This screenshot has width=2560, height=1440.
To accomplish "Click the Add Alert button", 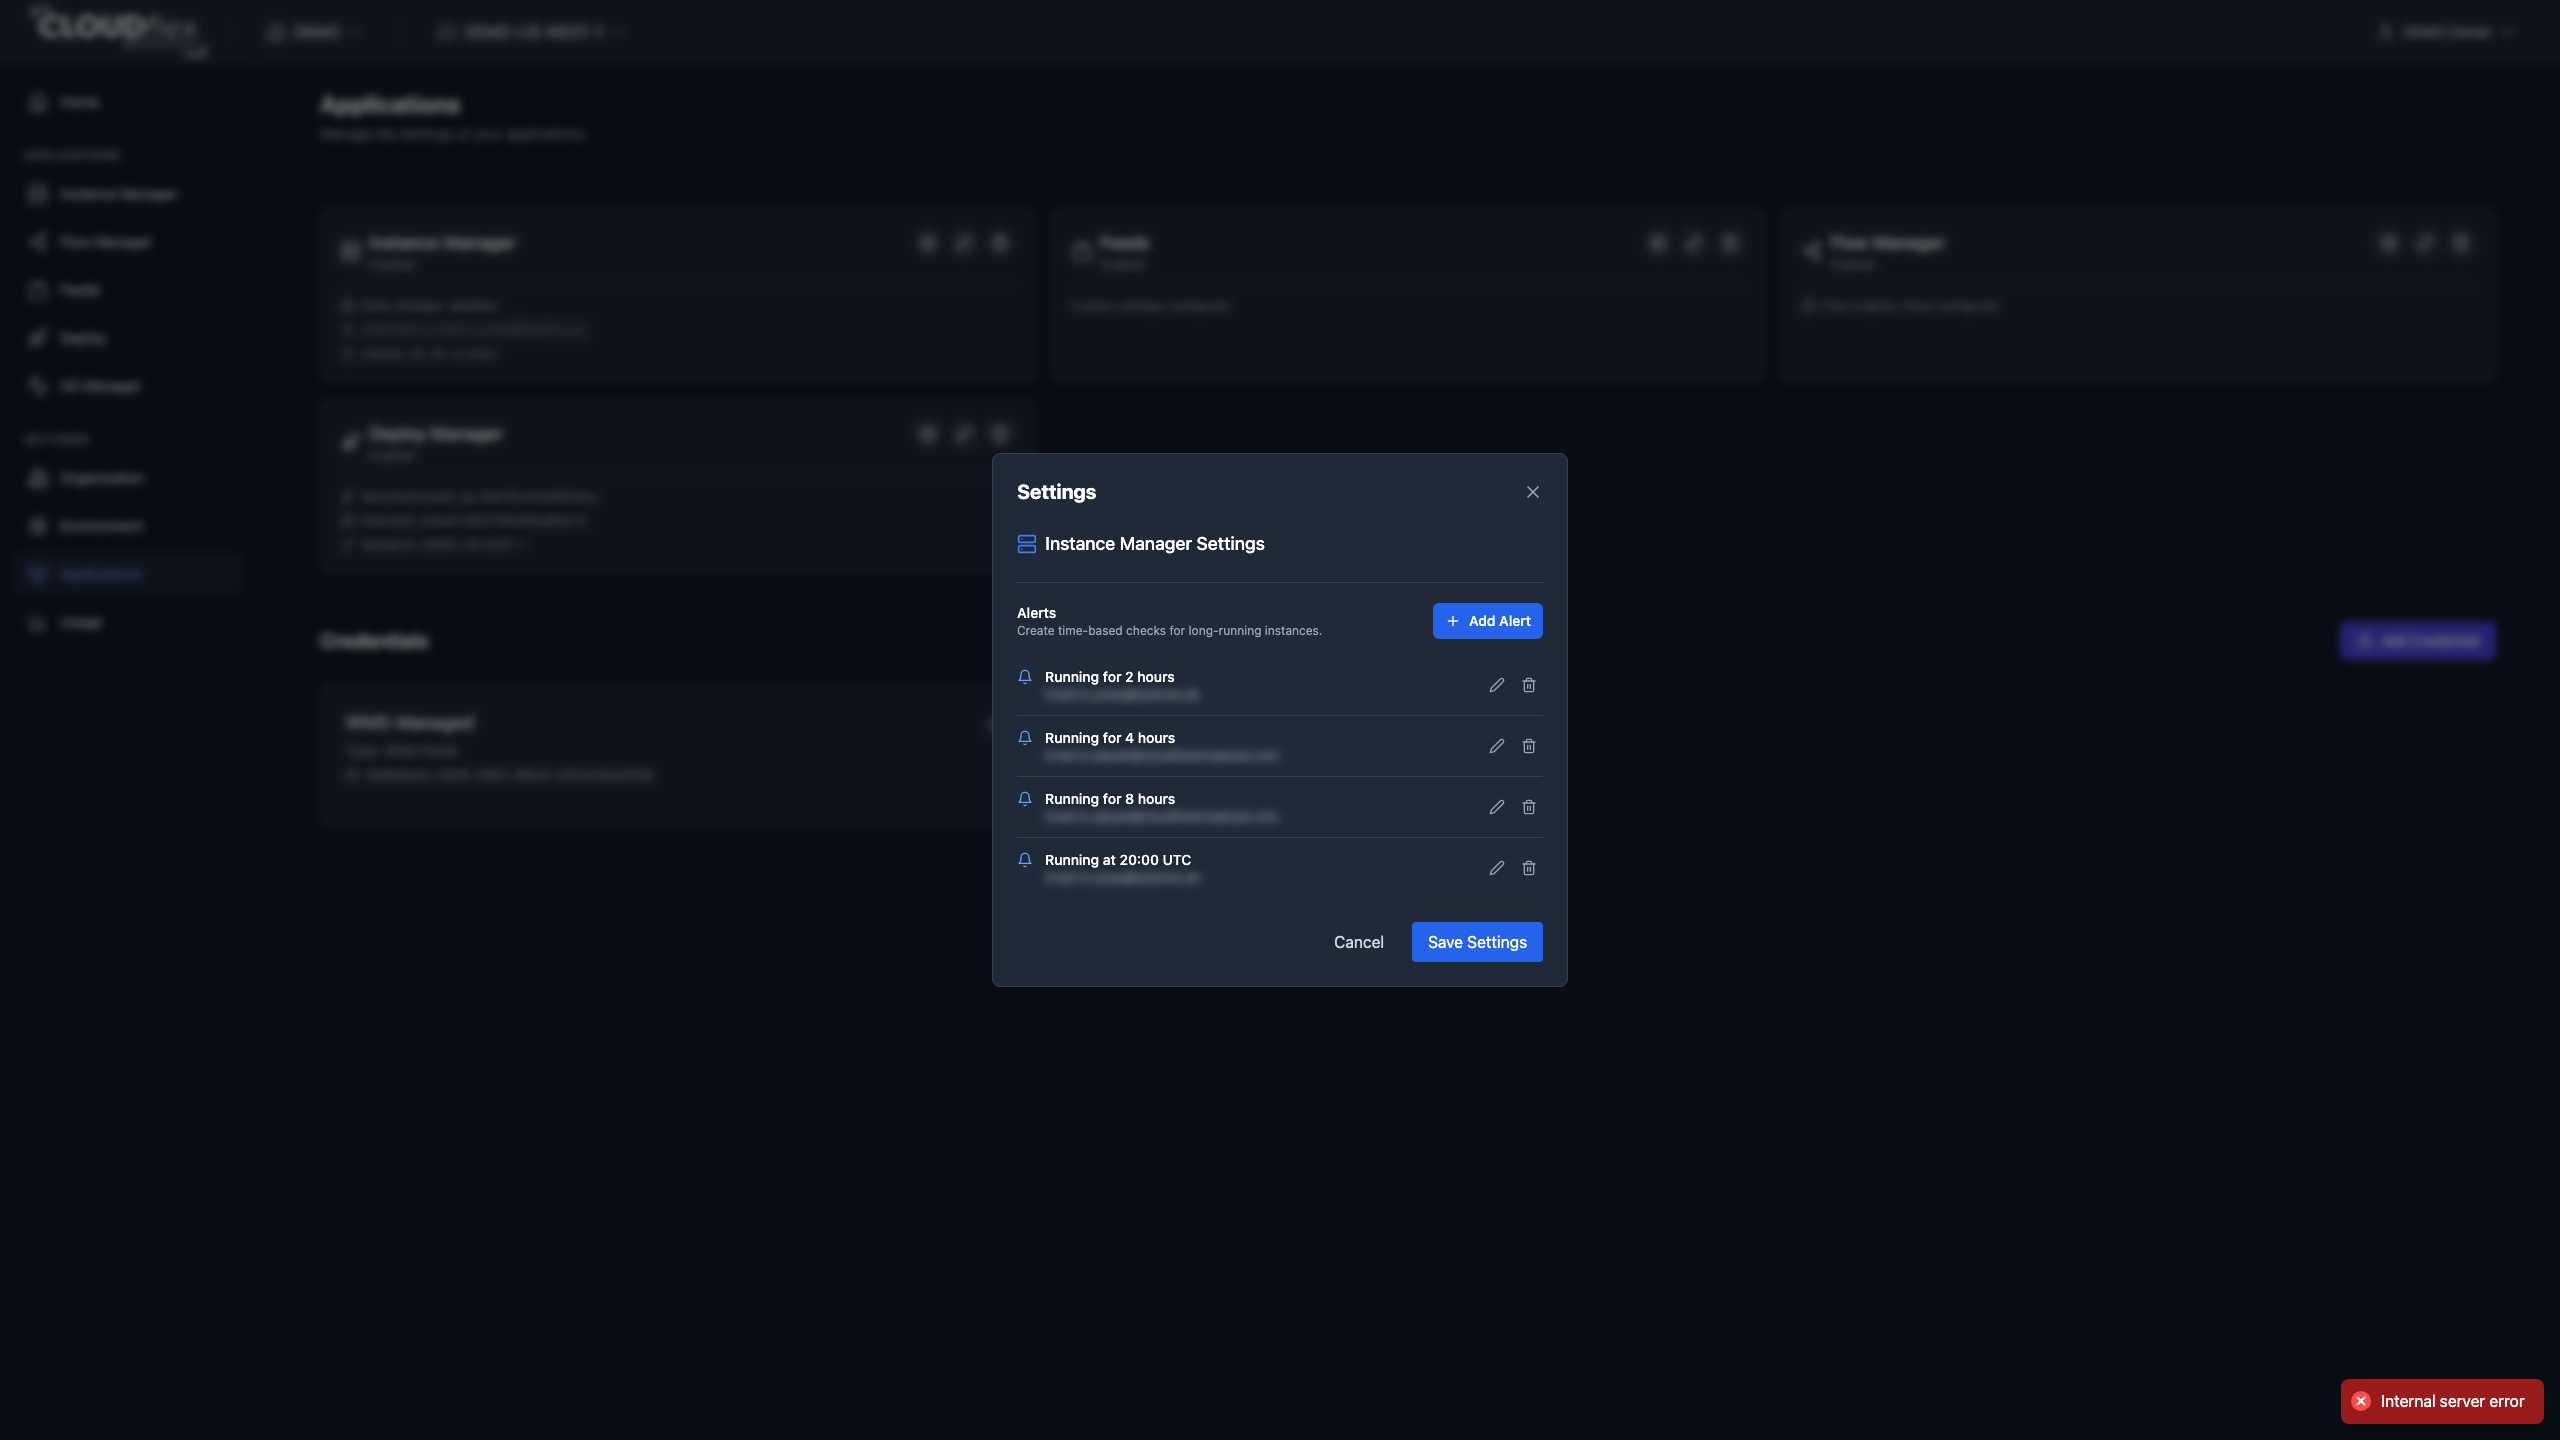I will 1488,621.
